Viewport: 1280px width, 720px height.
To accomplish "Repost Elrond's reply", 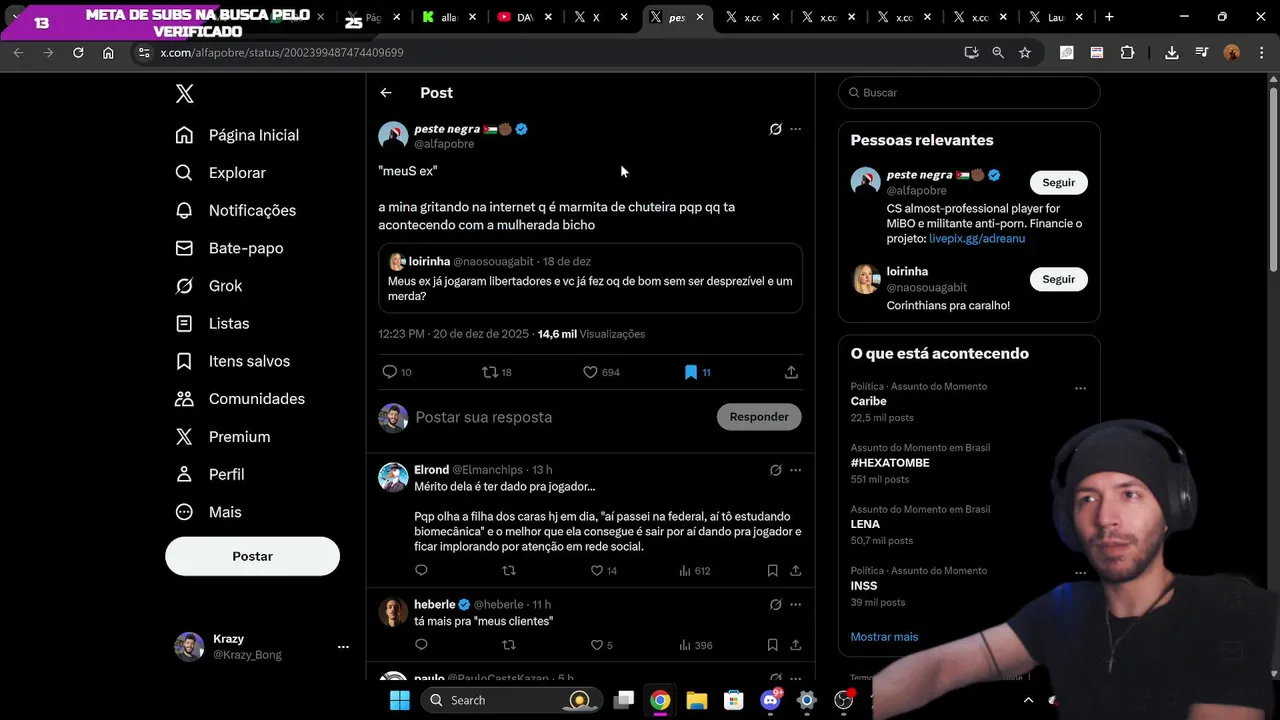I will pos(509,571).
